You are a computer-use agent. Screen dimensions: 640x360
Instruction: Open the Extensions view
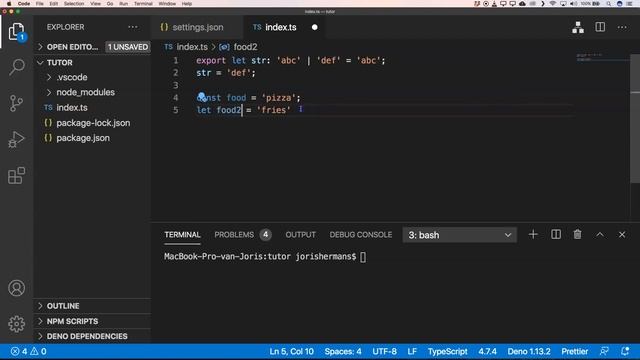[x=16, y=176]
